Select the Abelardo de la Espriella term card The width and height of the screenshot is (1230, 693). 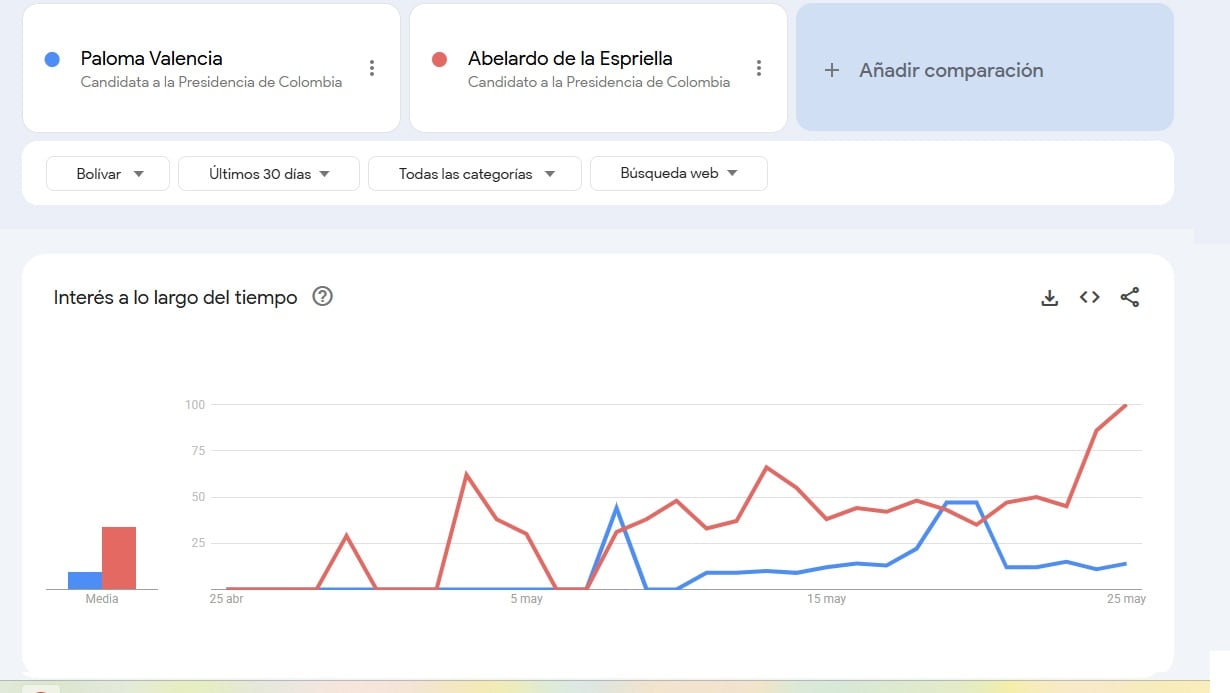click(x=598, y=67)
